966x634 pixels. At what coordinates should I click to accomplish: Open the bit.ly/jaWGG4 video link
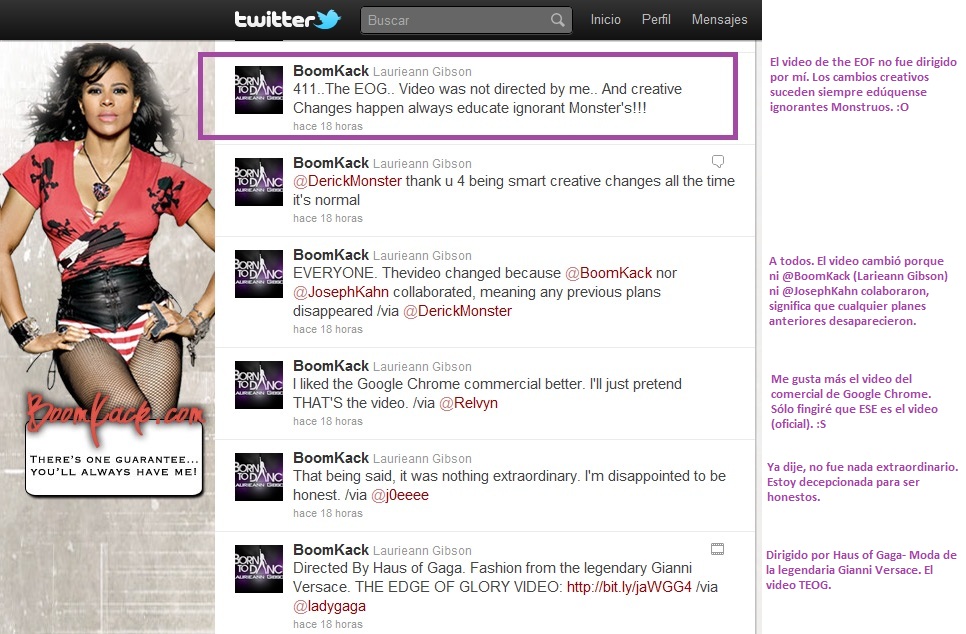tap(629, 587)
